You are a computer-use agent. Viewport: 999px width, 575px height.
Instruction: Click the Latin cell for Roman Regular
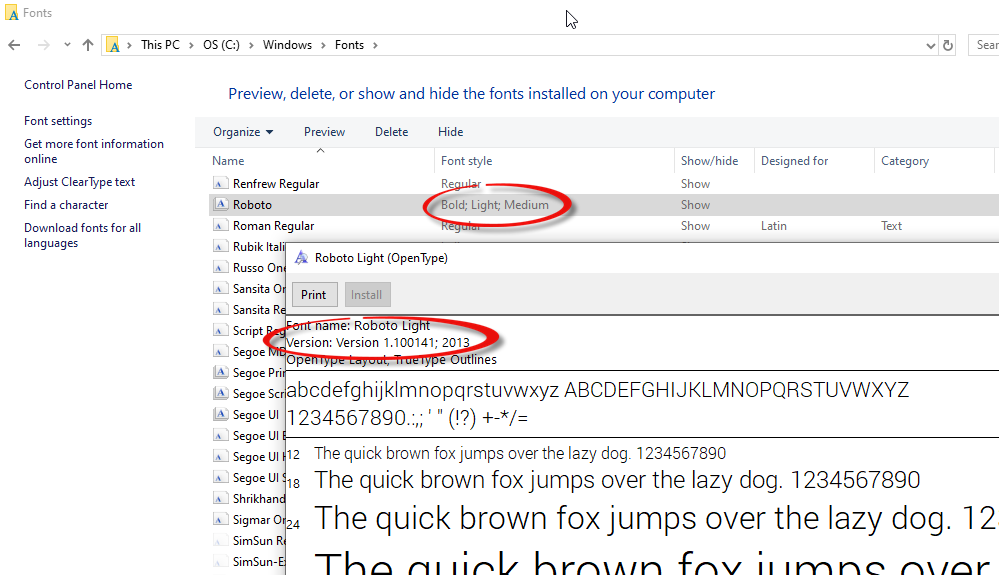(x=773, y=225)
